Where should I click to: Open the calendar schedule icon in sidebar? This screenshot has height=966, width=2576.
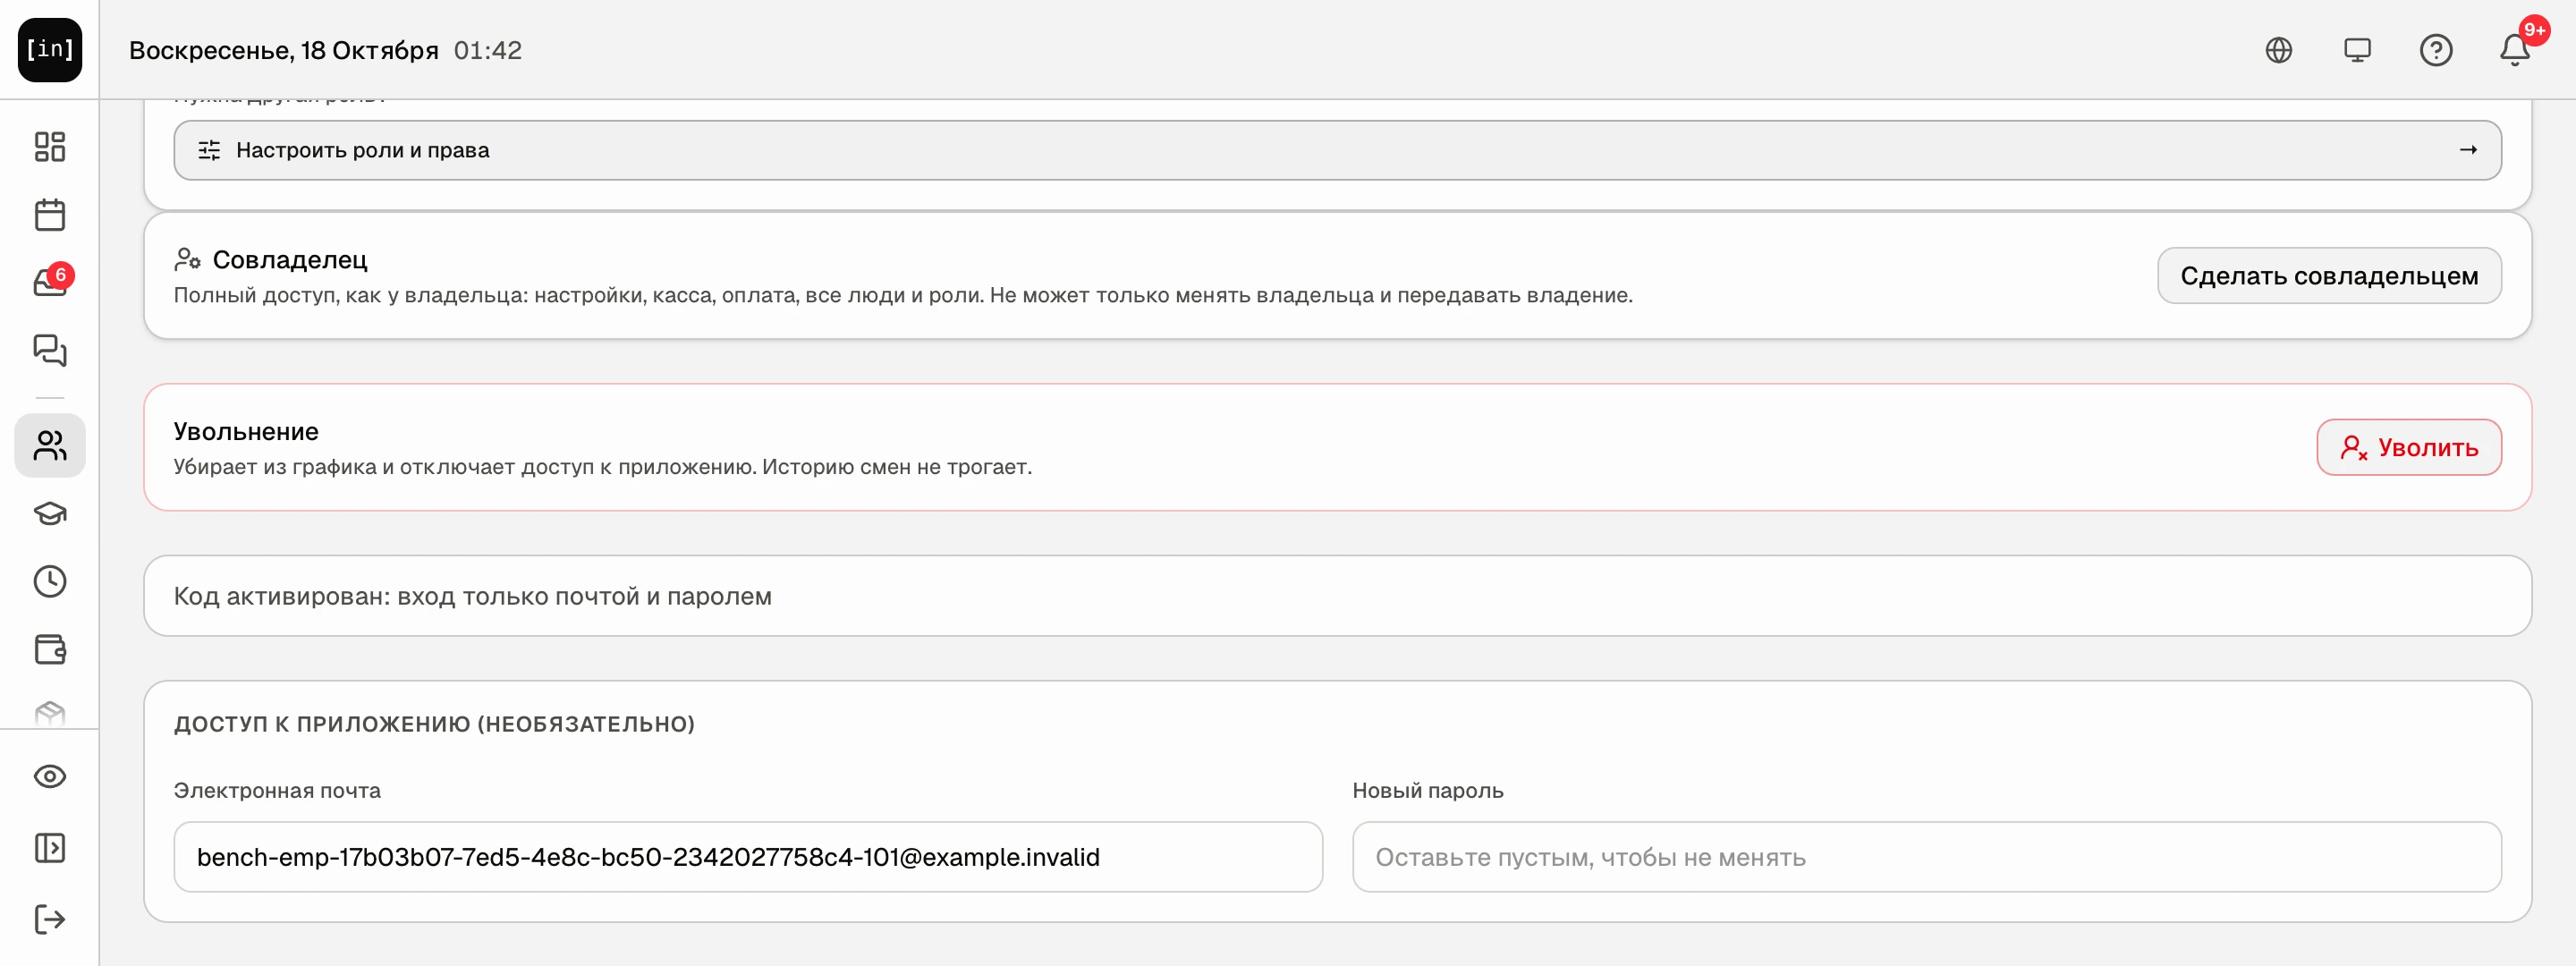click(50, 214)
